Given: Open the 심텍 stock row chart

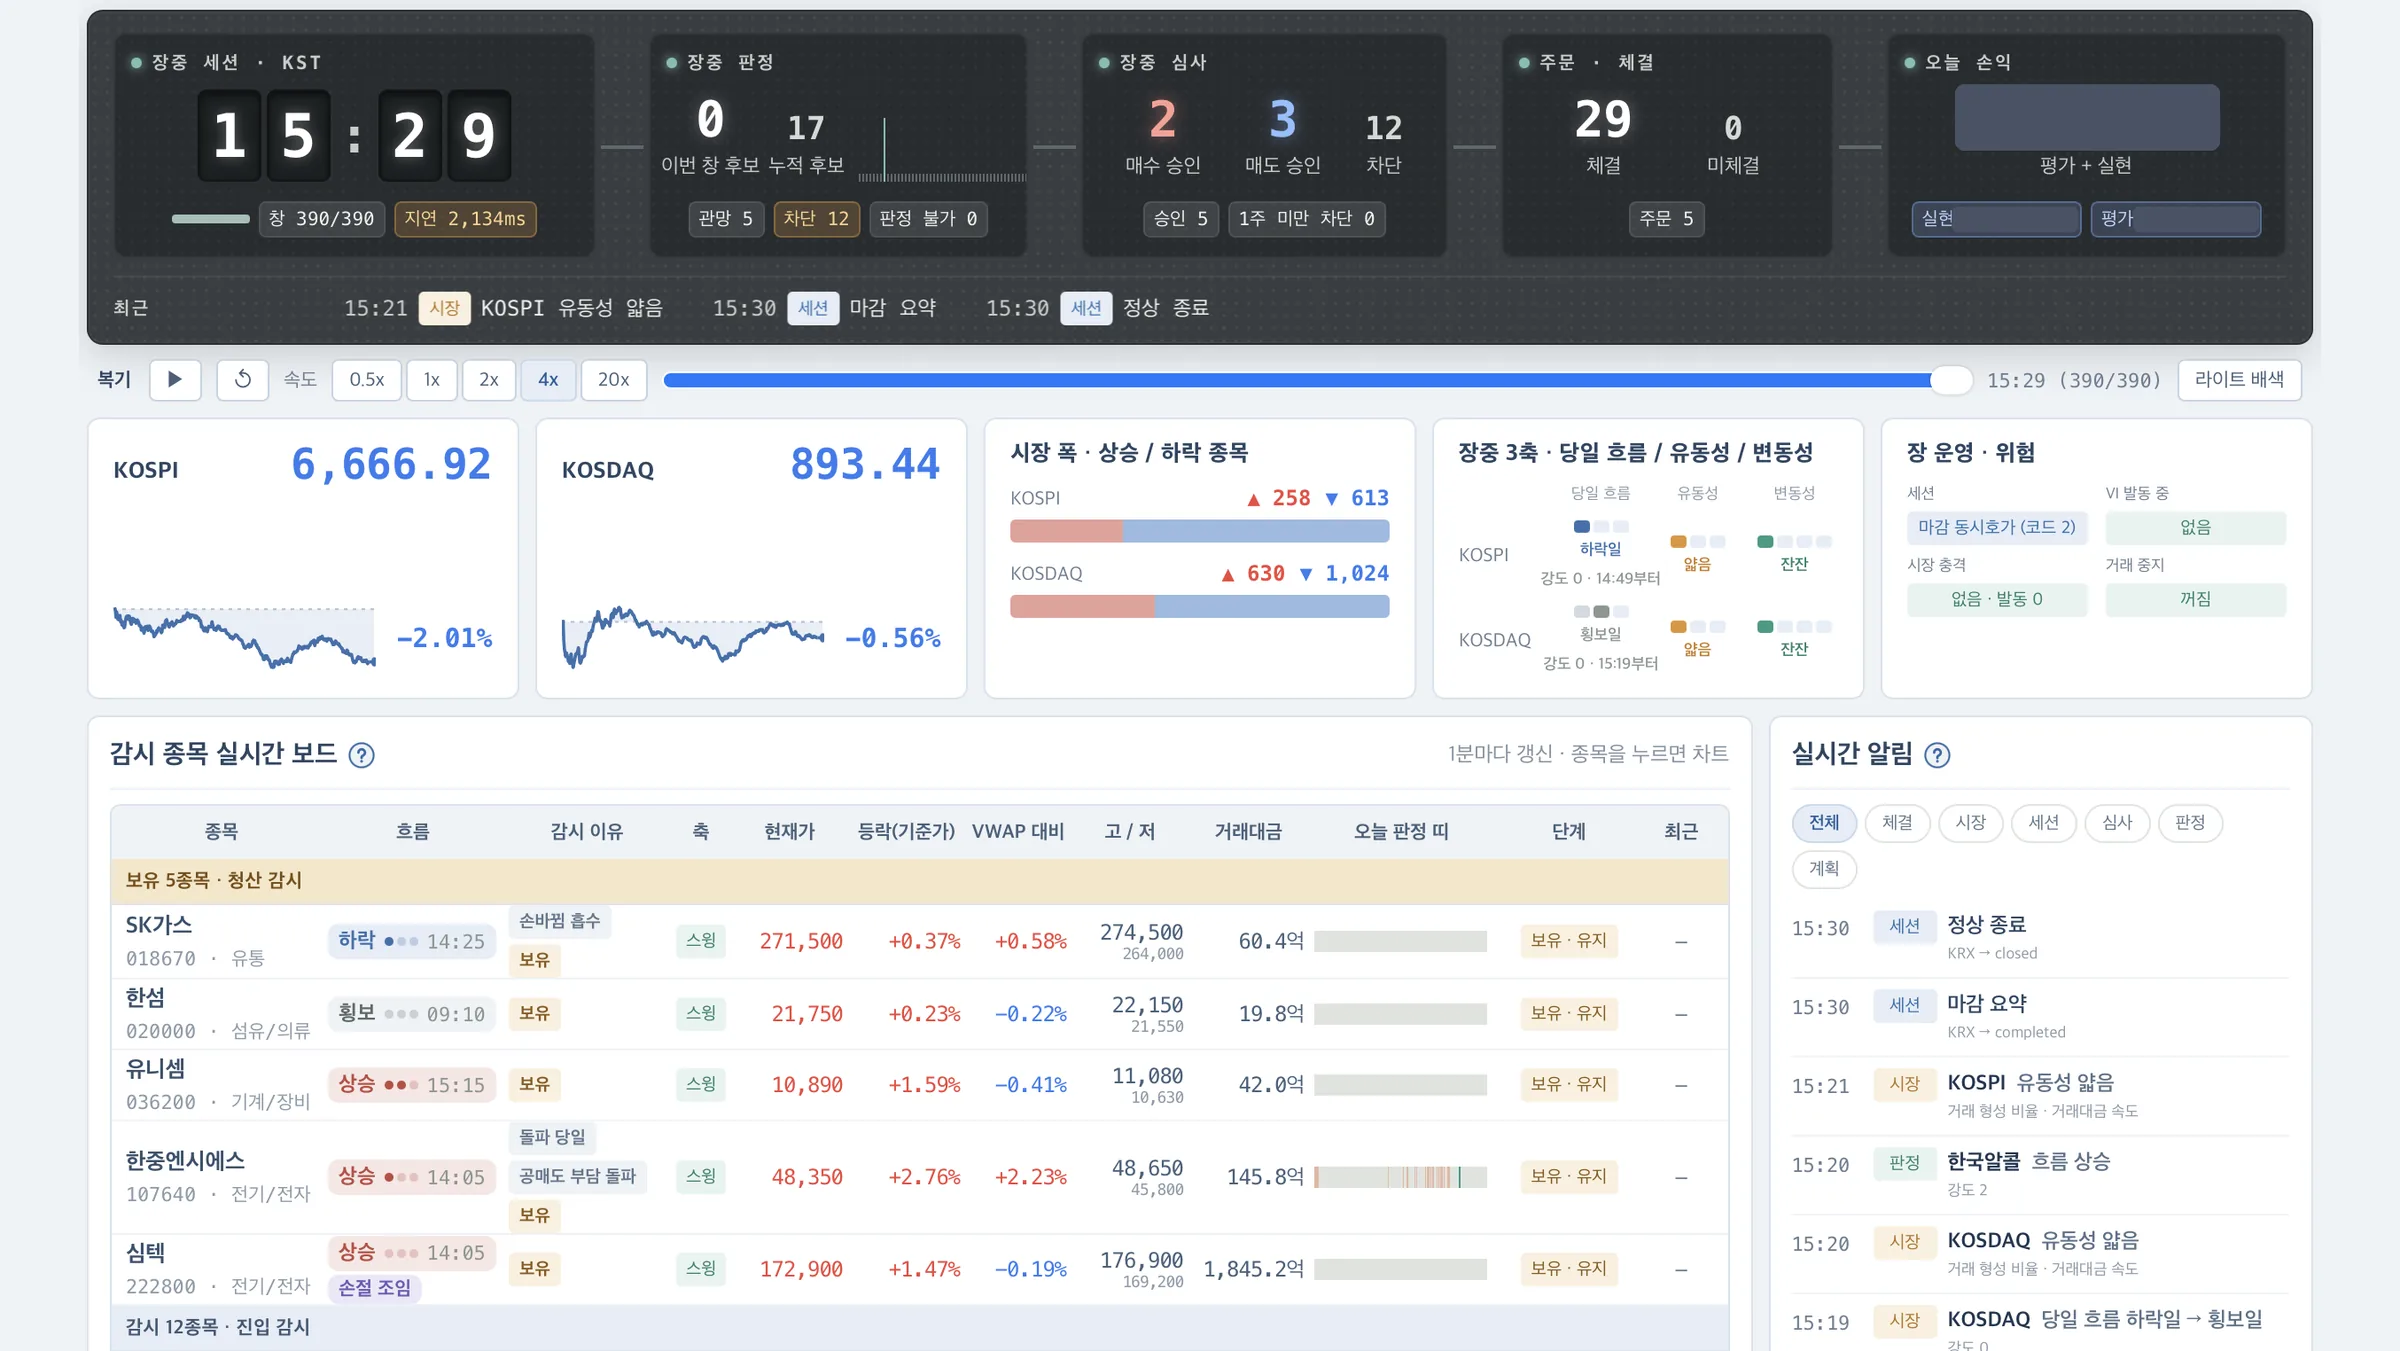Looking at the screenshot, I should (919, 1269).
